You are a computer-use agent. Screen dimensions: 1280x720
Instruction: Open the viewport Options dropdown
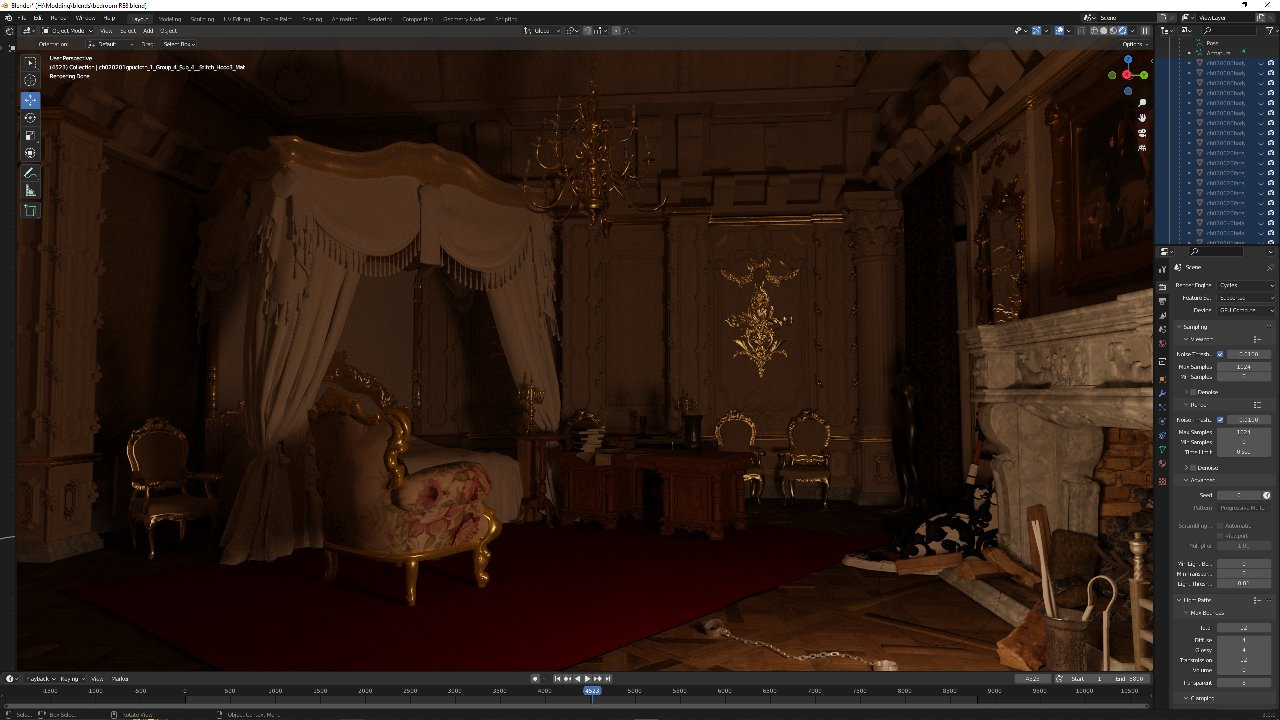[1134, 44]
